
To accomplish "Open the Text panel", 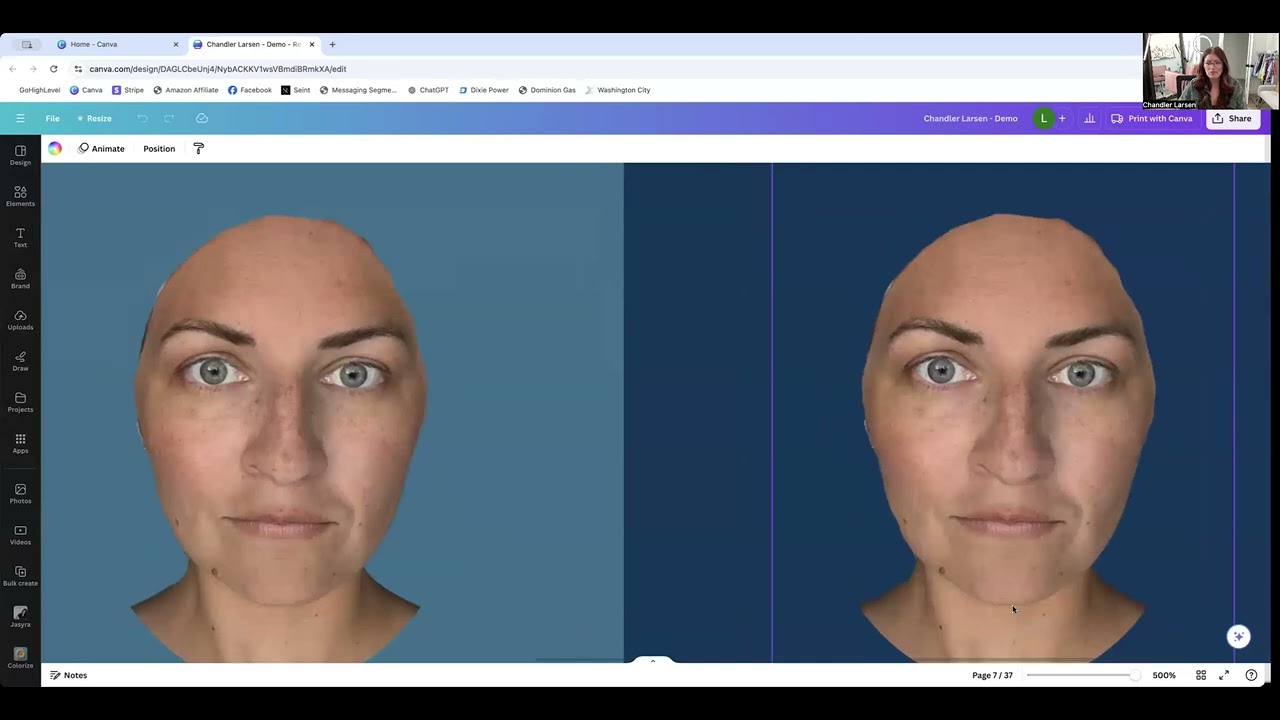I will (20, 237).
